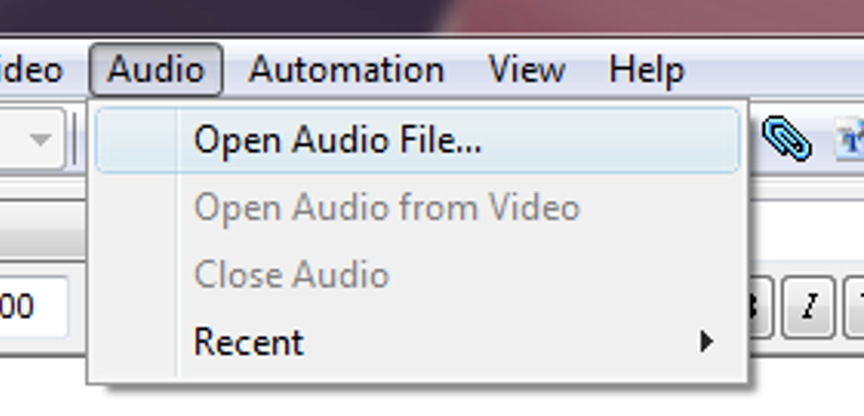Open the Video menu

30,70
